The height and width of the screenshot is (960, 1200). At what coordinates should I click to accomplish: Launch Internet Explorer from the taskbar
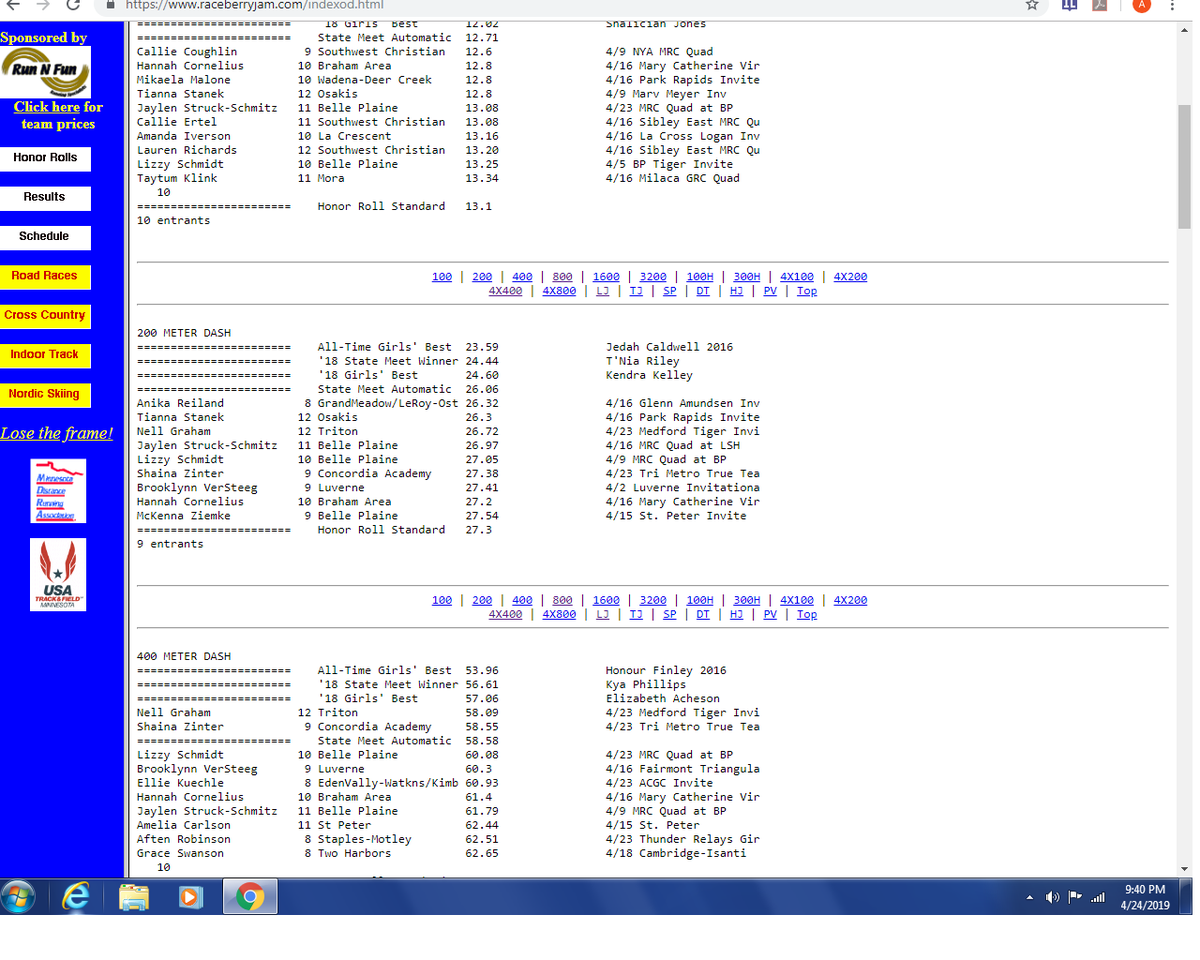(76, 898)
